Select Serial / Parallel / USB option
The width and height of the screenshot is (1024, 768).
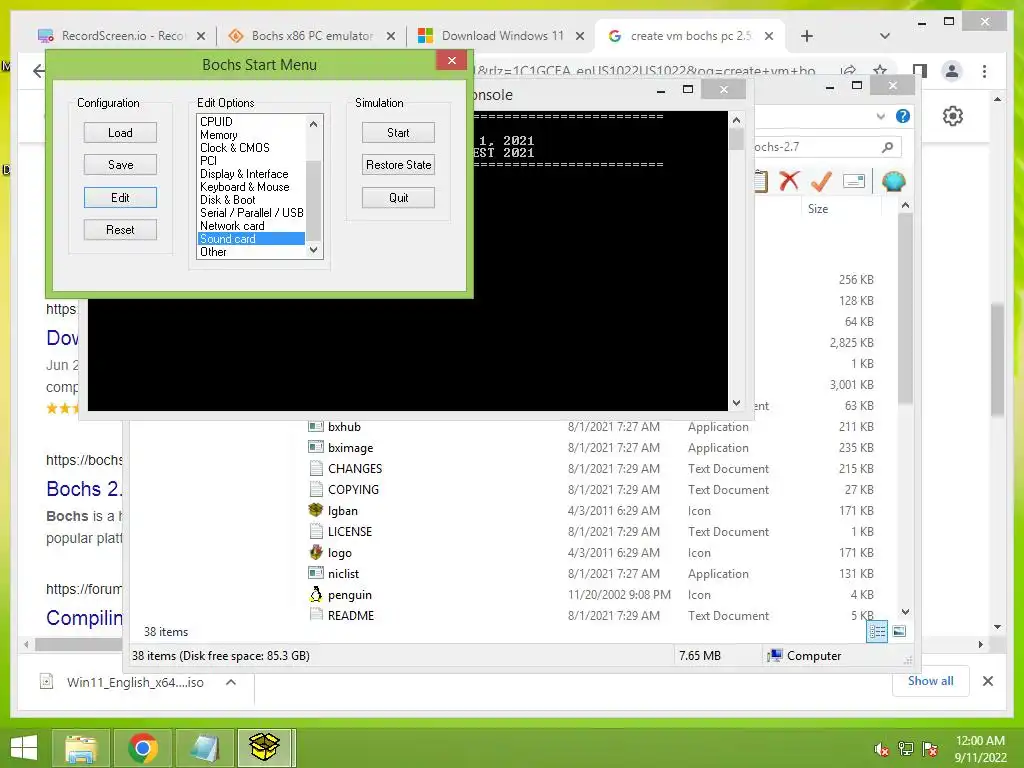[x=251, y=213]
